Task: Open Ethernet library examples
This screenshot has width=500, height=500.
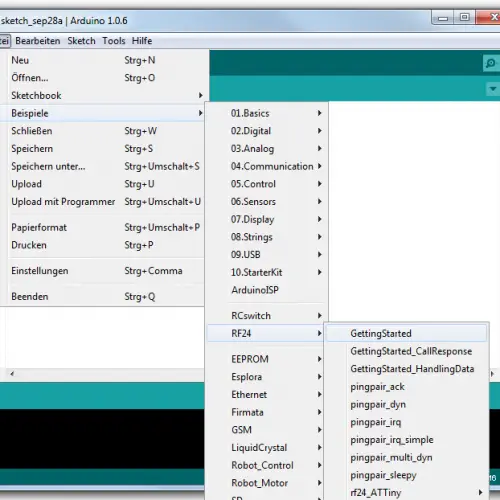Action: (x=266, y=394)
